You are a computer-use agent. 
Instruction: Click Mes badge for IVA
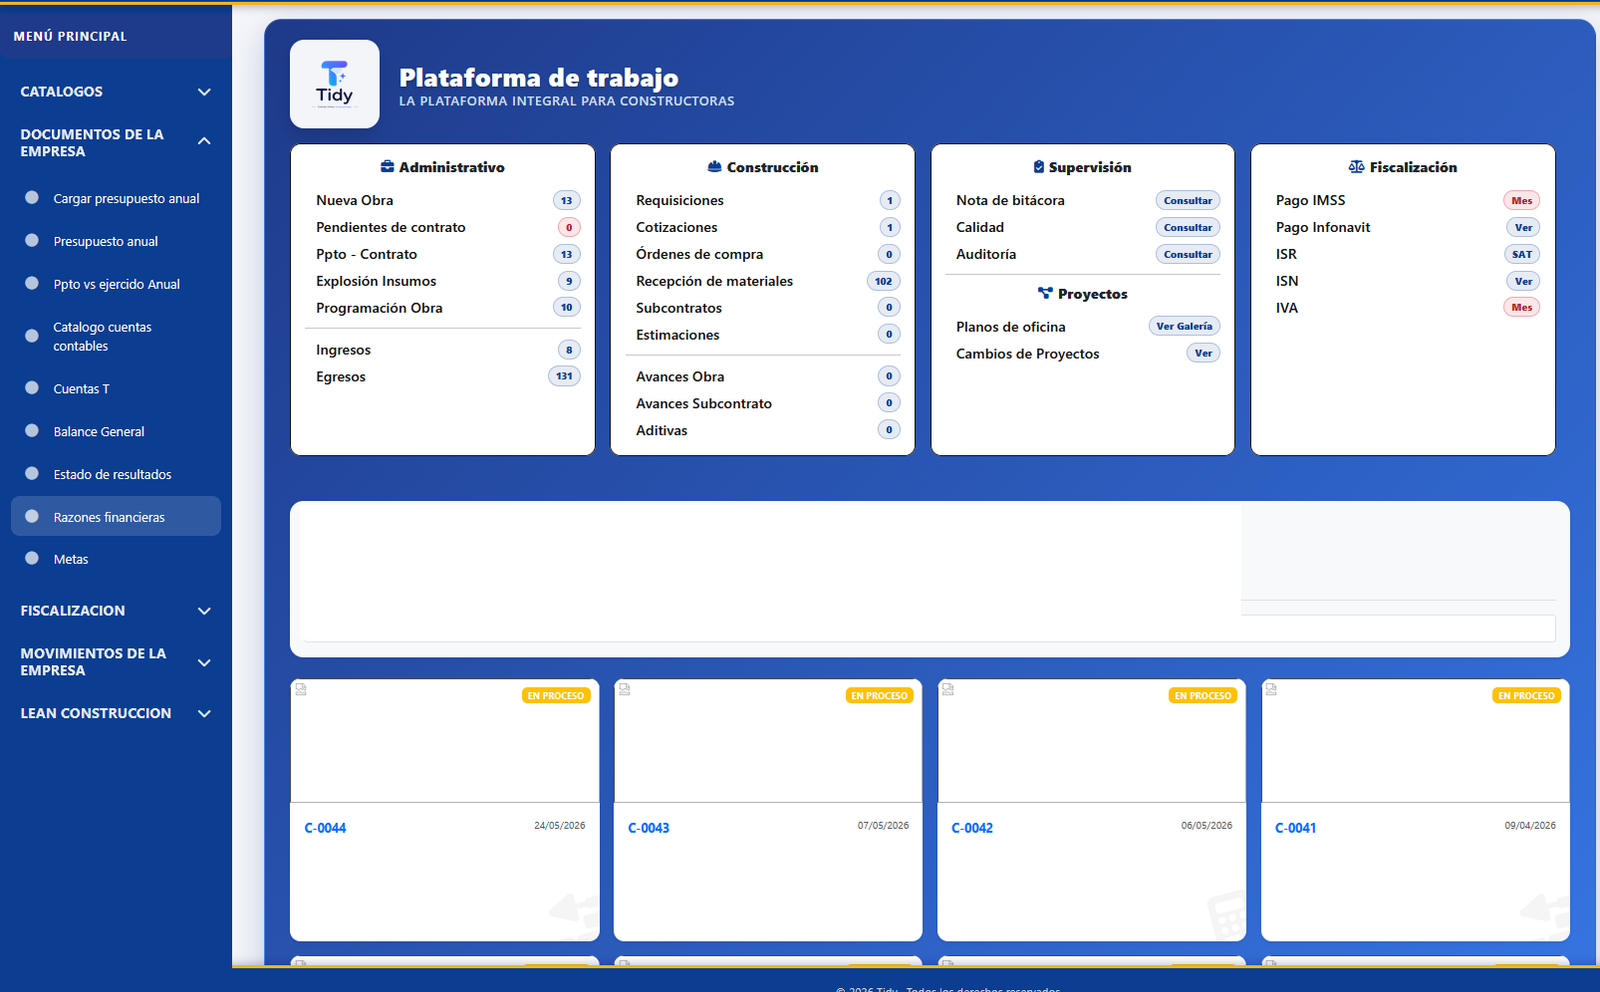click(x=1522, y=307)
